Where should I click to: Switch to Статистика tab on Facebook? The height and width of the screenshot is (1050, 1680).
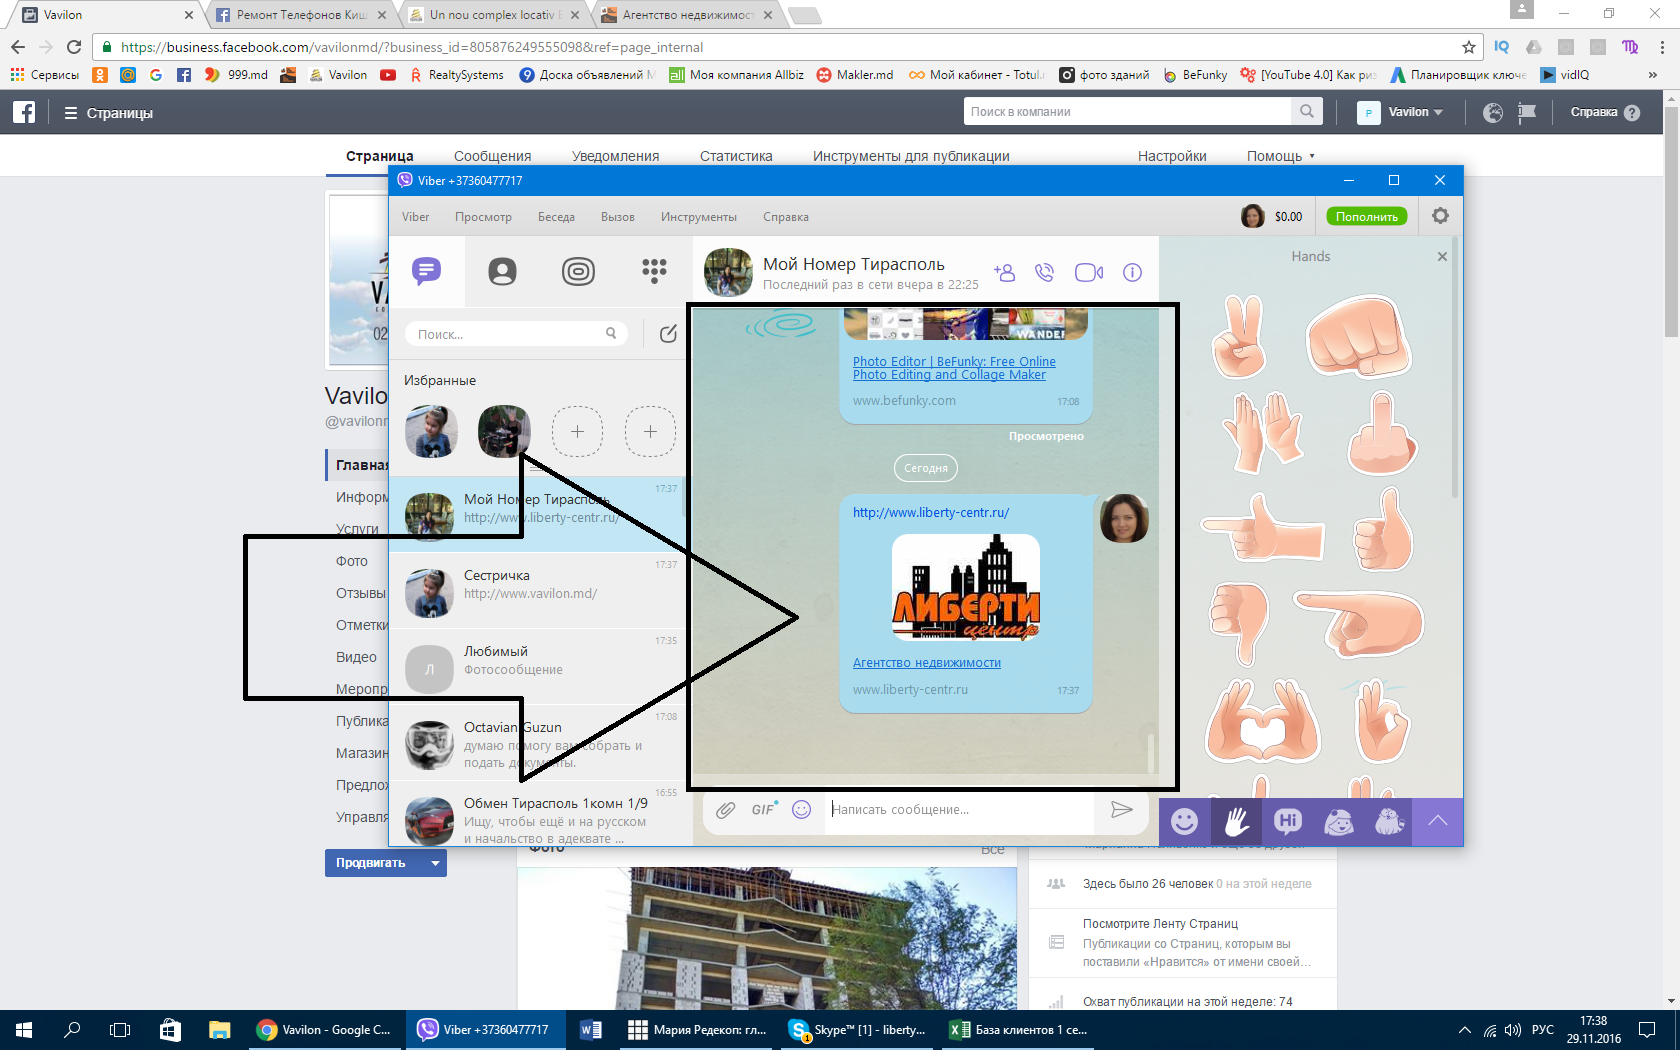pyautogui.click(x=736, y=156)
